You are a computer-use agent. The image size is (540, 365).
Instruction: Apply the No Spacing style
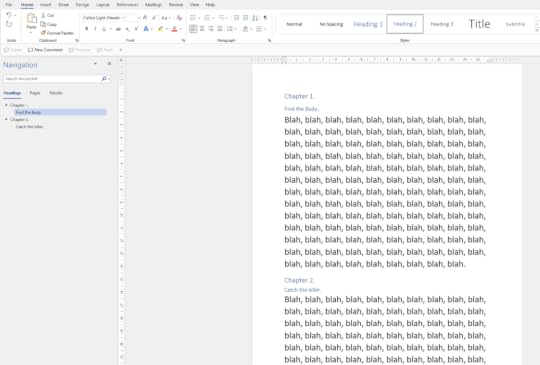pos(331,24)
